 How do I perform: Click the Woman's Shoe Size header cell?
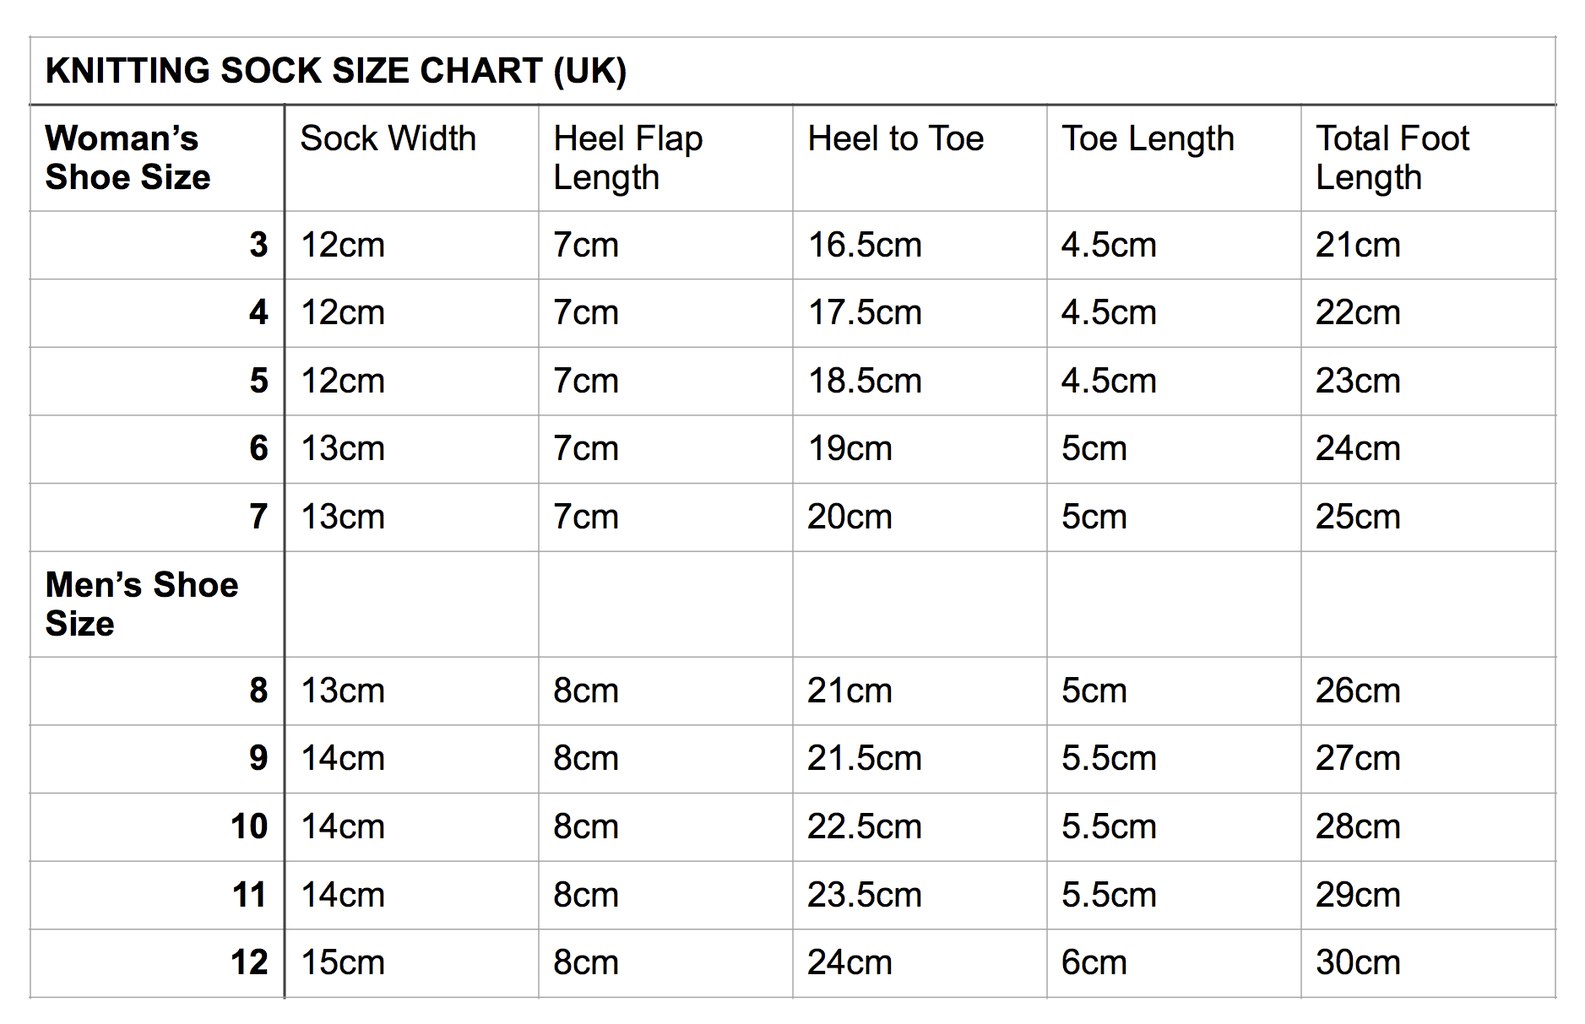point(127,157)
